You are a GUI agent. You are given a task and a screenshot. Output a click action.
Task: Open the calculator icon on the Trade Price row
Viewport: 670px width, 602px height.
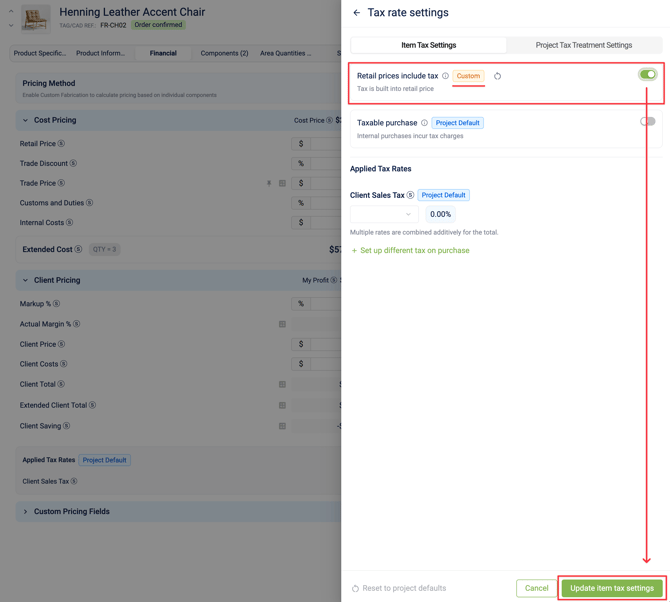(x=282, y=183)
